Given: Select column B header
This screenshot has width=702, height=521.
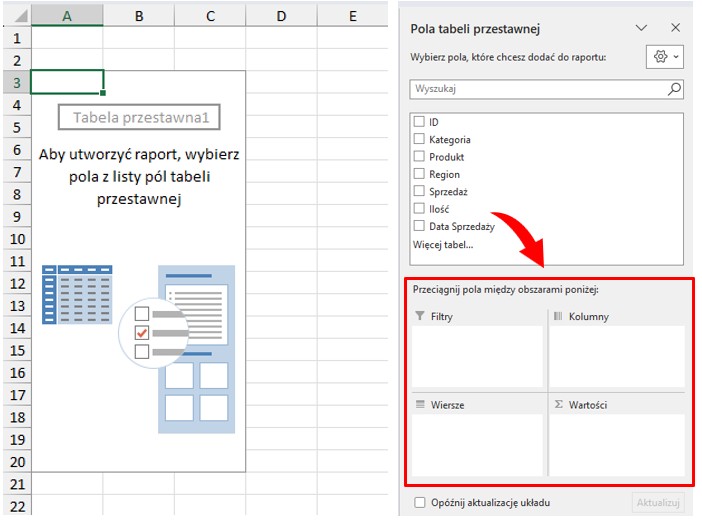Looking at the screenshot, I should tap(139, 16).
